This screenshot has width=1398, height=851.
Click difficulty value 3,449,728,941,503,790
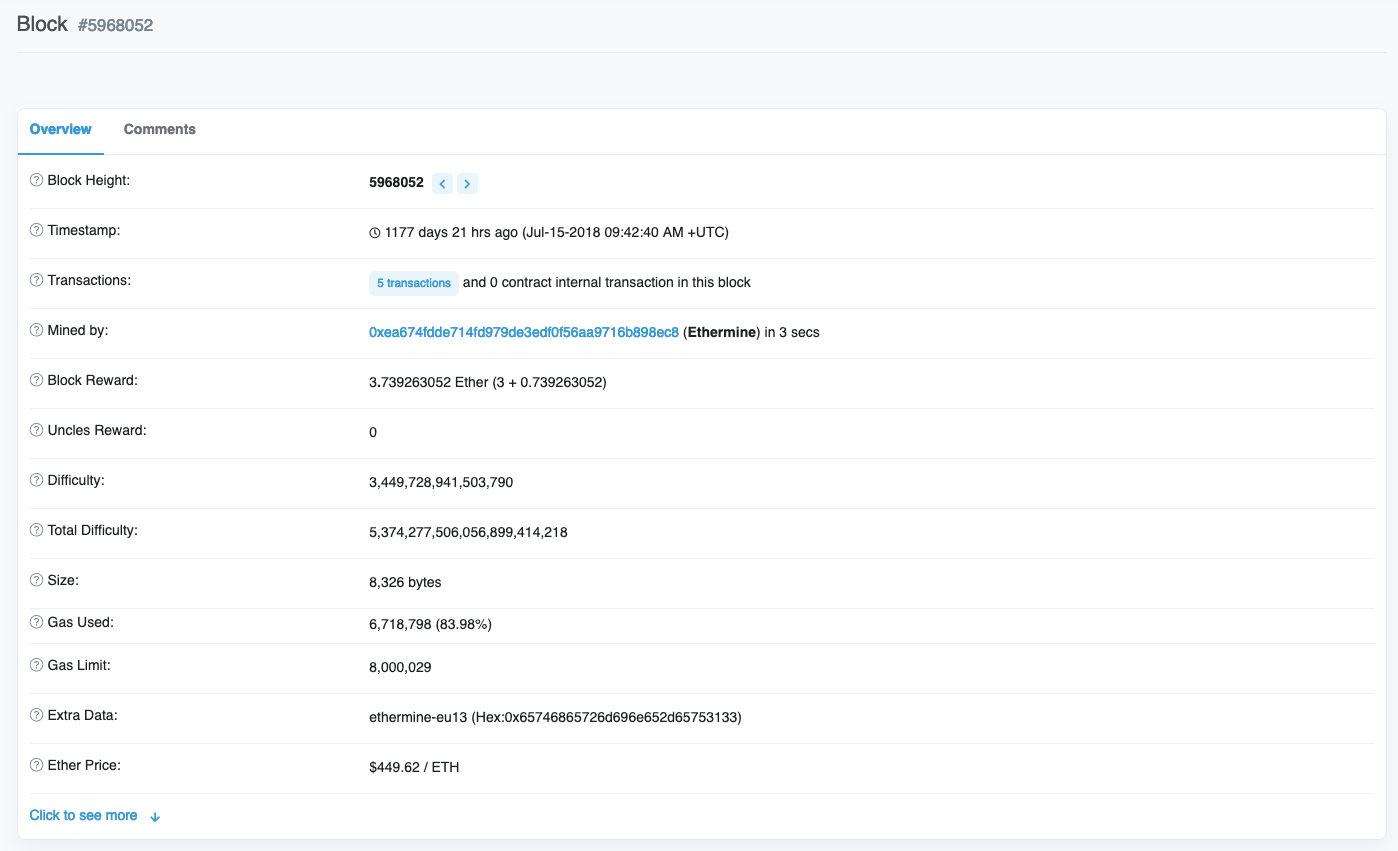click(x=441, y=482)
